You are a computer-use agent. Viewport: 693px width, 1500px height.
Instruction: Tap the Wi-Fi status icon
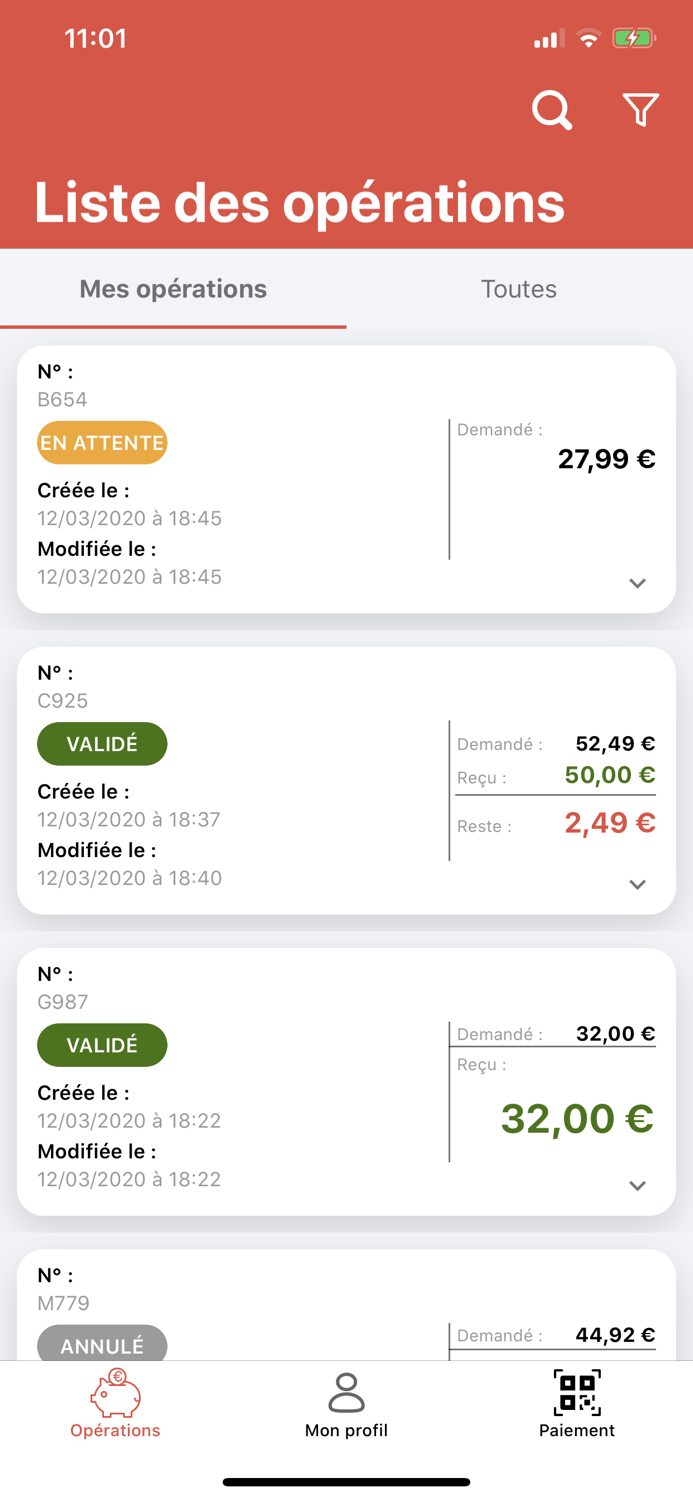pyautogui.click(x=589, y=39)
